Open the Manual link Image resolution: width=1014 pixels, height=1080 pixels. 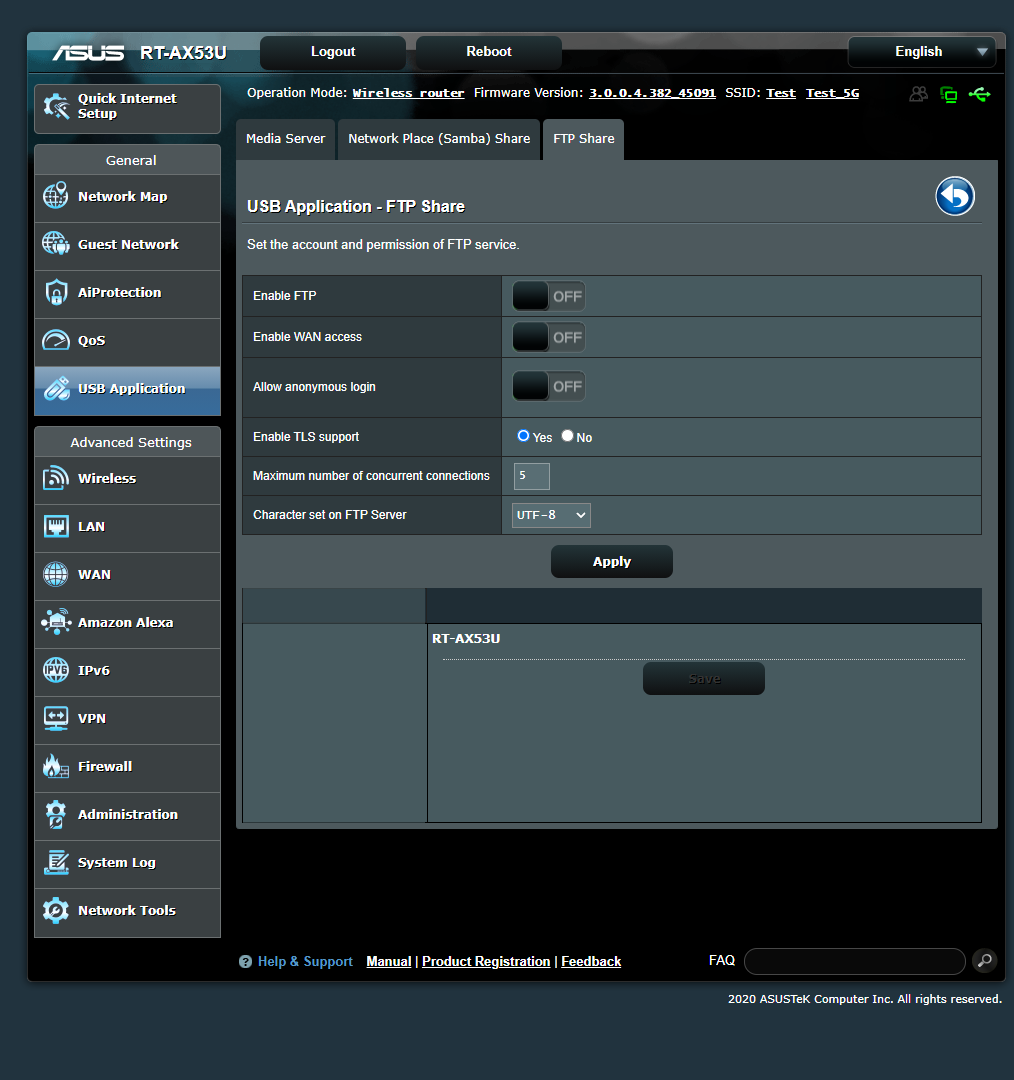click(389, 962)
